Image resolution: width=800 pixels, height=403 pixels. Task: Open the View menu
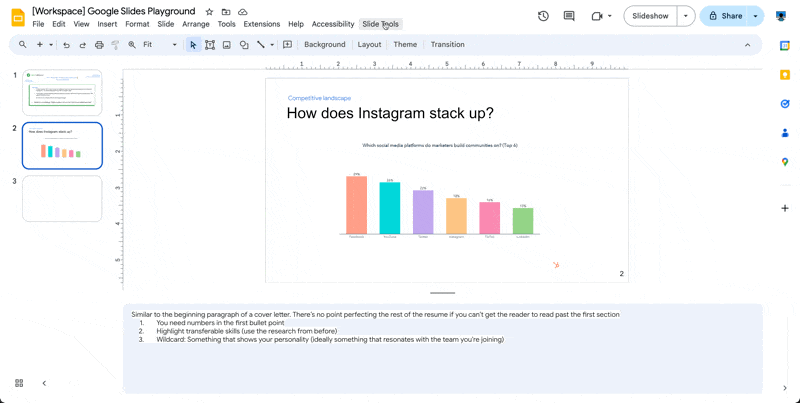point(81,24)
